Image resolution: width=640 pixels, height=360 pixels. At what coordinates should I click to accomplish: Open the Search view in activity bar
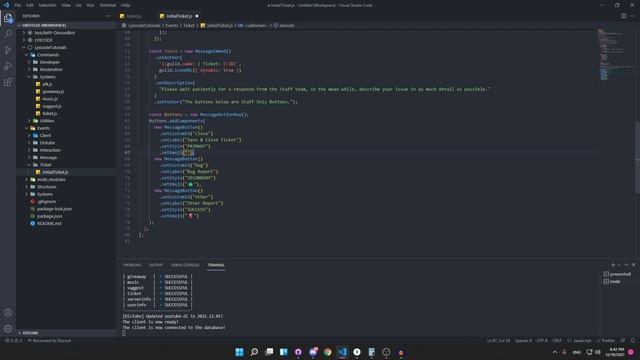pos(8,34)
